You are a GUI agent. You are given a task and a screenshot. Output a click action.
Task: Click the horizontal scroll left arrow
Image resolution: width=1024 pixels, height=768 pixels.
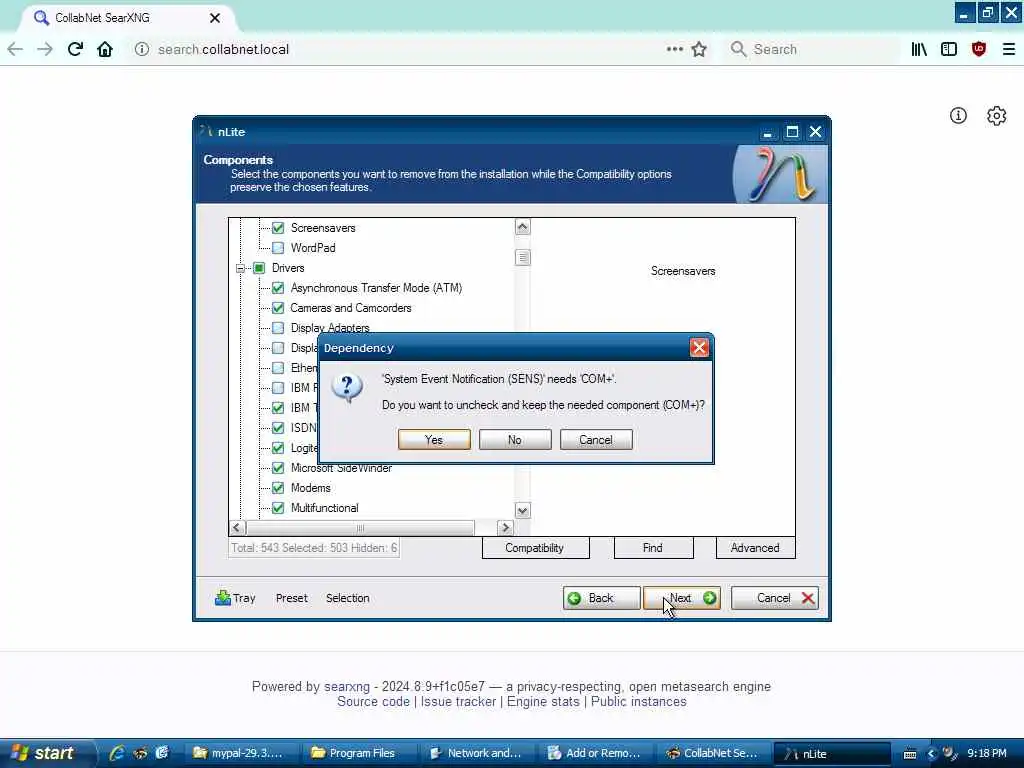237,527
